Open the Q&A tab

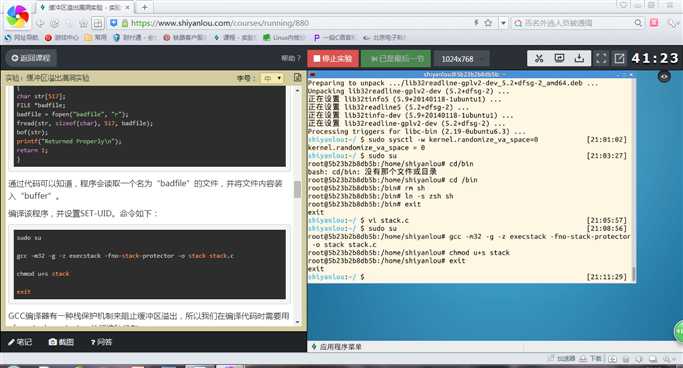[x=101, y=342]
